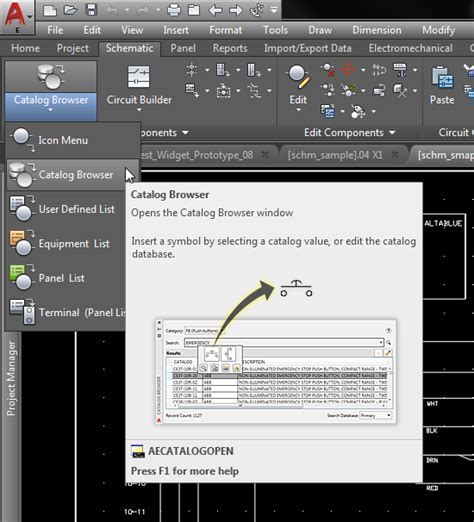Open the Dimension menu
Image resolution: width=474 pixels, height=522 pixels.
point(377,30)
